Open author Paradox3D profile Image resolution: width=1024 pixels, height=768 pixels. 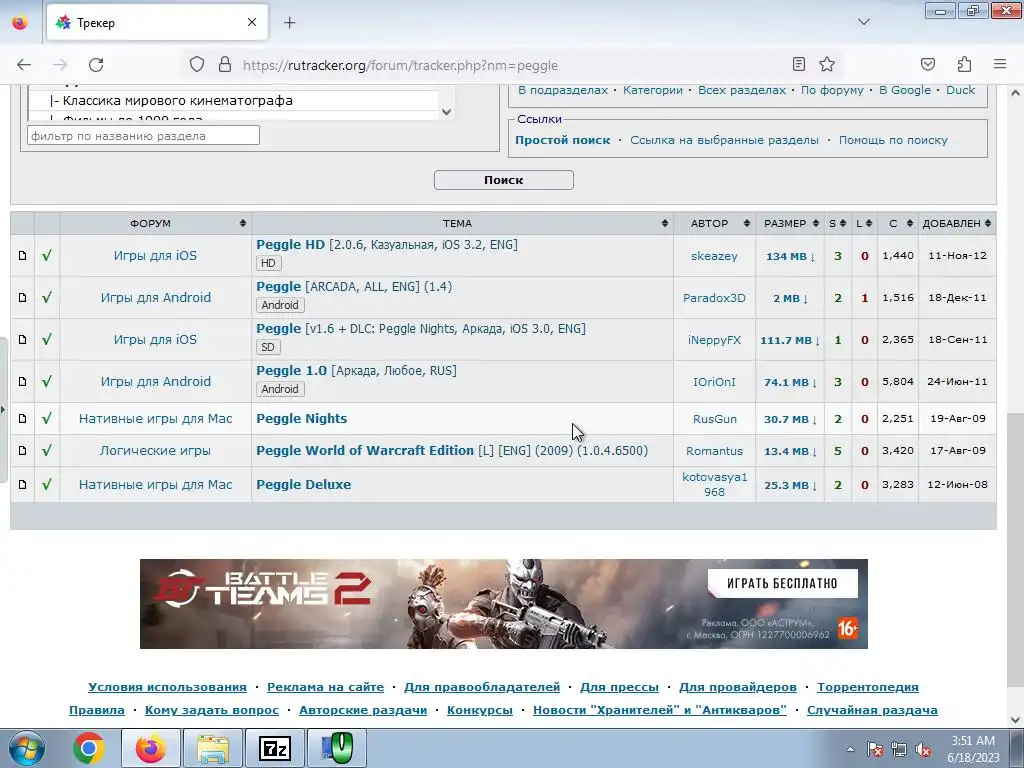pos(714,298)
